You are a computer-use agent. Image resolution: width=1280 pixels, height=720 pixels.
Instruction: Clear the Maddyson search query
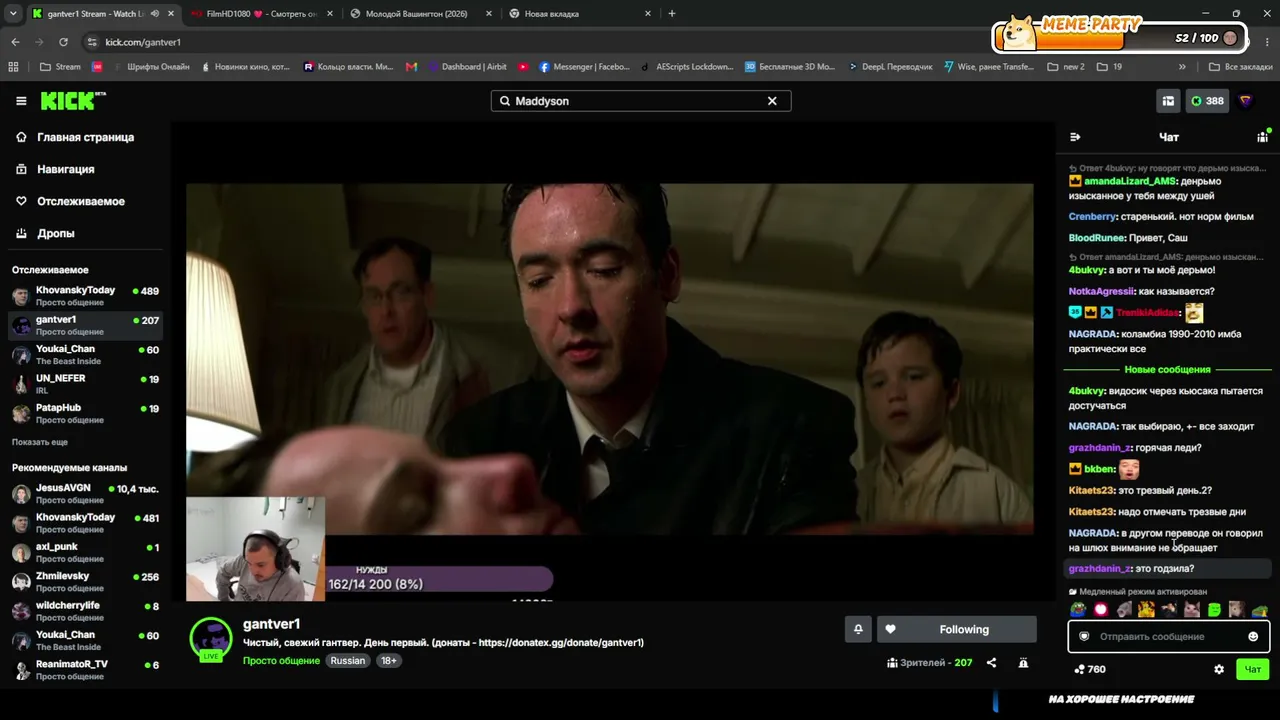click(772, 101)
